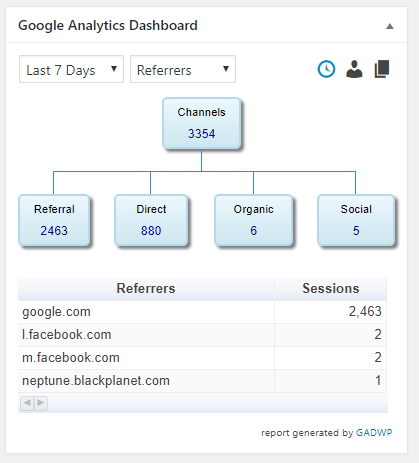
Task: Open the GADWP link
Action: click(374, 433)
